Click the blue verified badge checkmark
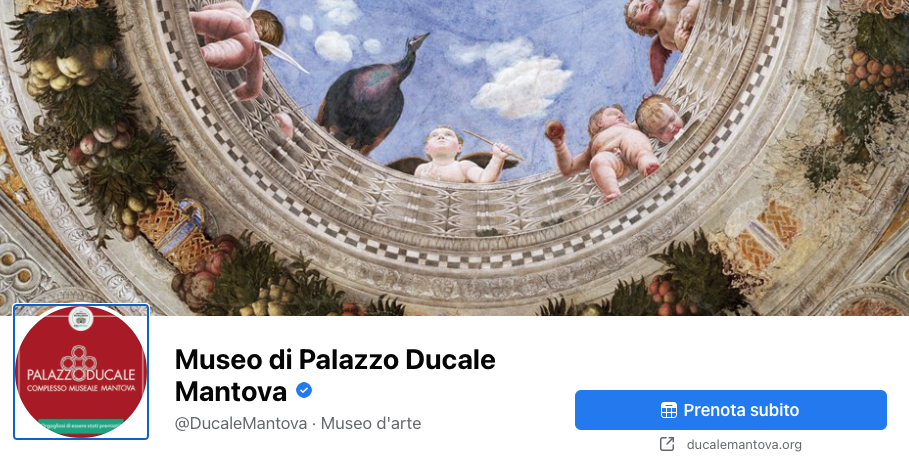The image size is (909, 456). [304, 391]
